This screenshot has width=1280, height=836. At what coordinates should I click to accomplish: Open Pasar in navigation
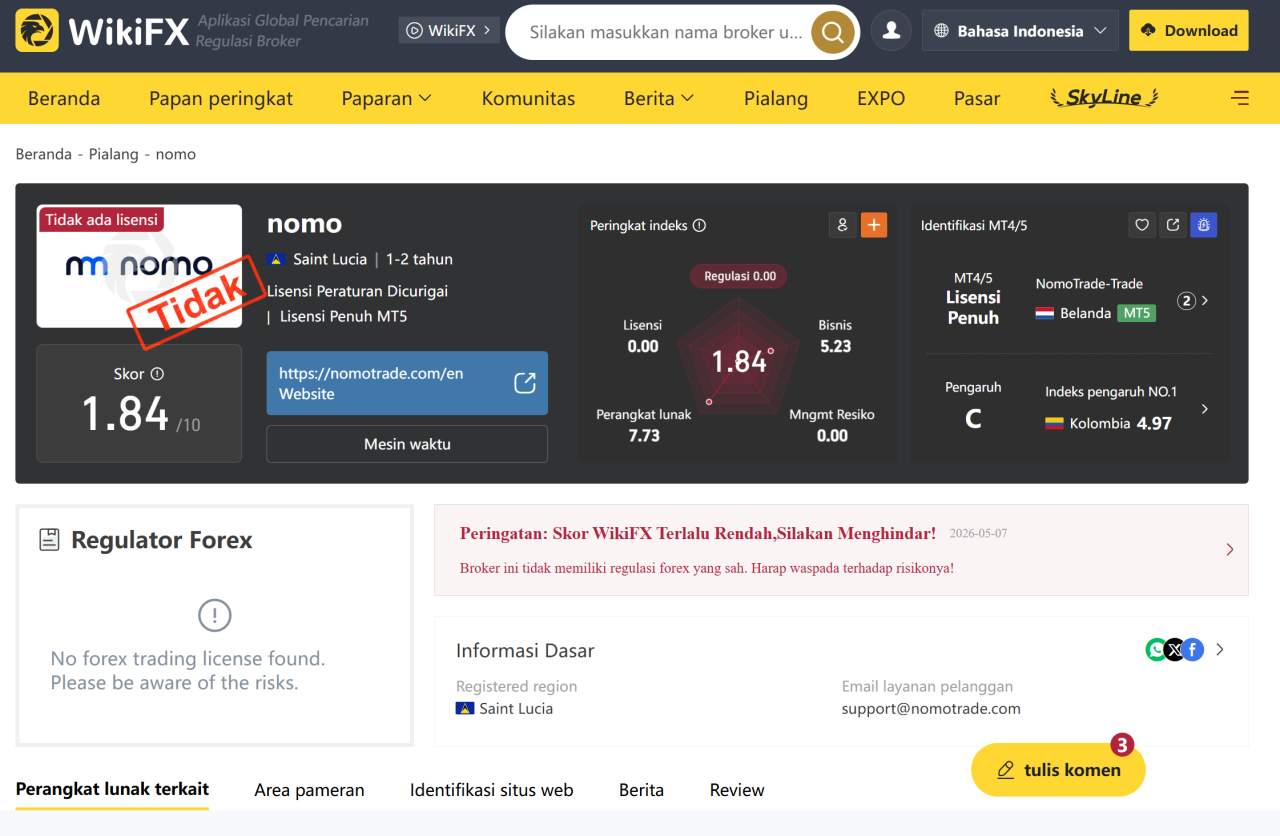point(977,98)
